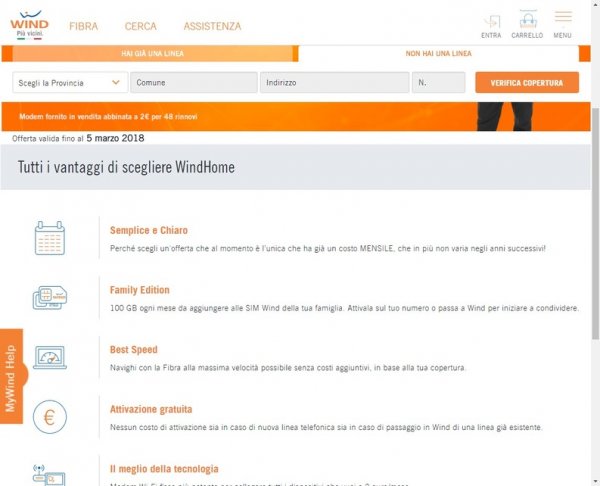Viewport: 600px width, 486px height.
Task: Click the euro coin icon beside Attivazione gratuita
Action: click(x=50, y=417)
